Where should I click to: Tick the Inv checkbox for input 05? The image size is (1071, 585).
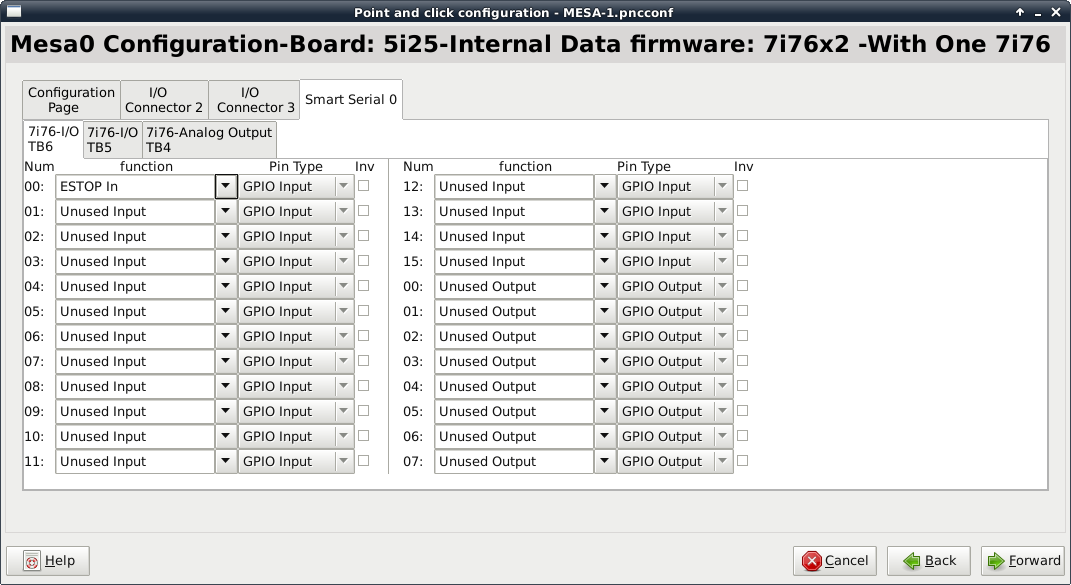(363, 311)
